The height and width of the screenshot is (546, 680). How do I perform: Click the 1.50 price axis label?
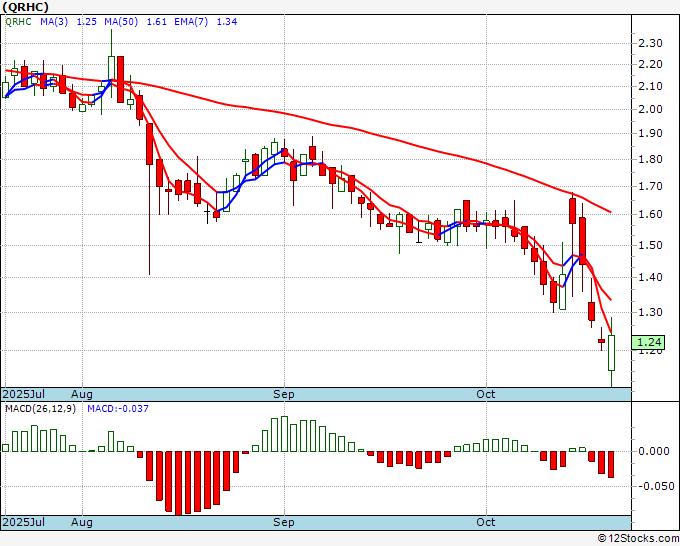pyautogui.click(x=651, y=245)
